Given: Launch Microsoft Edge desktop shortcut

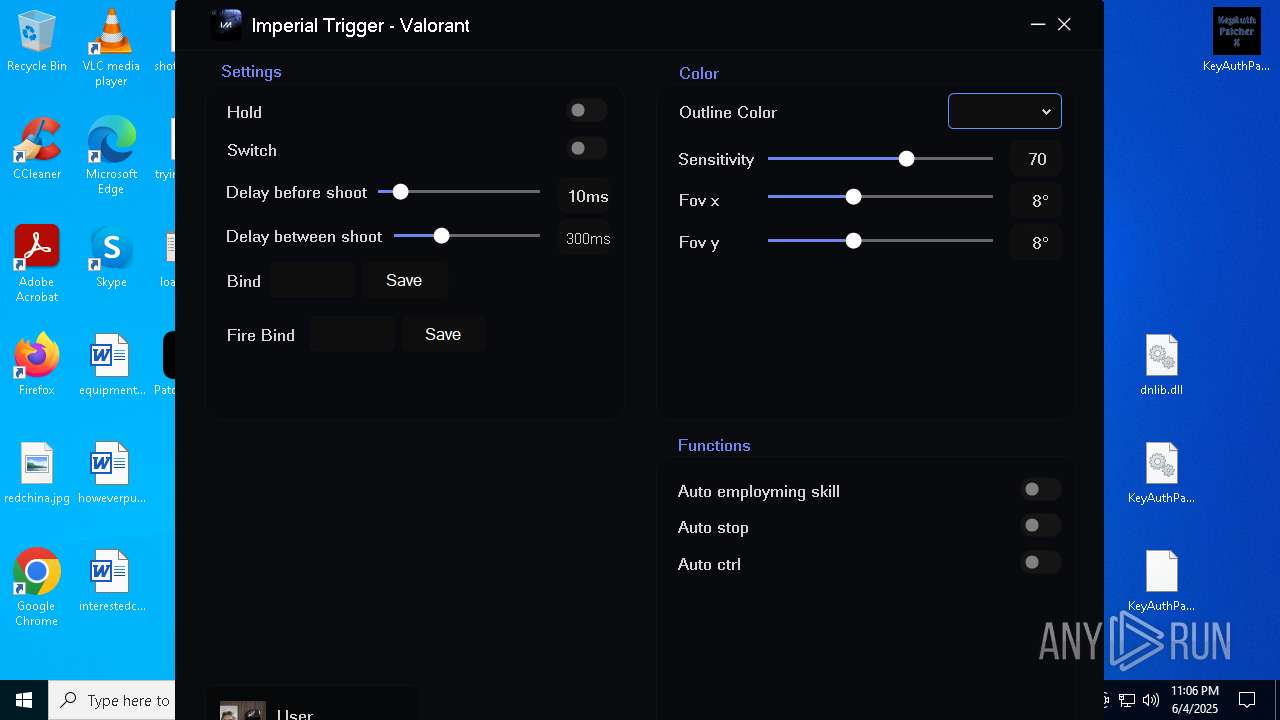Looking at the screenshot, I should [x=111, y=156].
